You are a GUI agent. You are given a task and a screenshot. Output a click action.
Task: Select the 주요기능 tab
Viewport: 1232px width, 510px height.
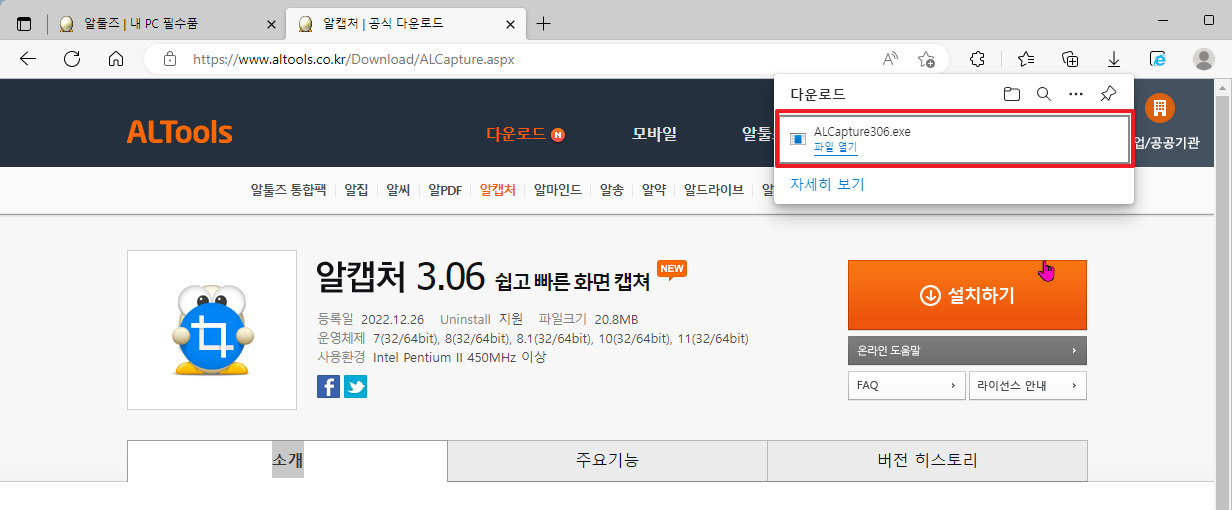click(x=607, y=461)
